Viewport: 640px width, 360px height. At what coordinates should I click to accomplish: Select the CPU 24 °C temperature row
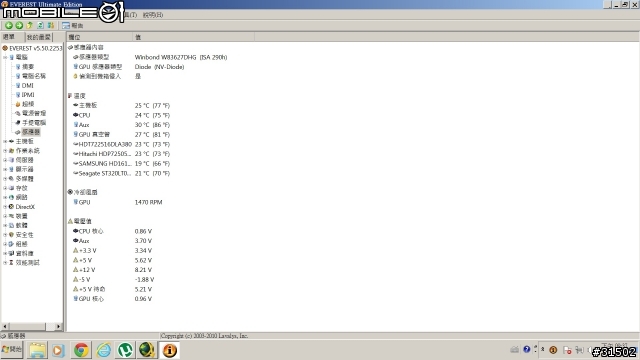pos(121,115)
